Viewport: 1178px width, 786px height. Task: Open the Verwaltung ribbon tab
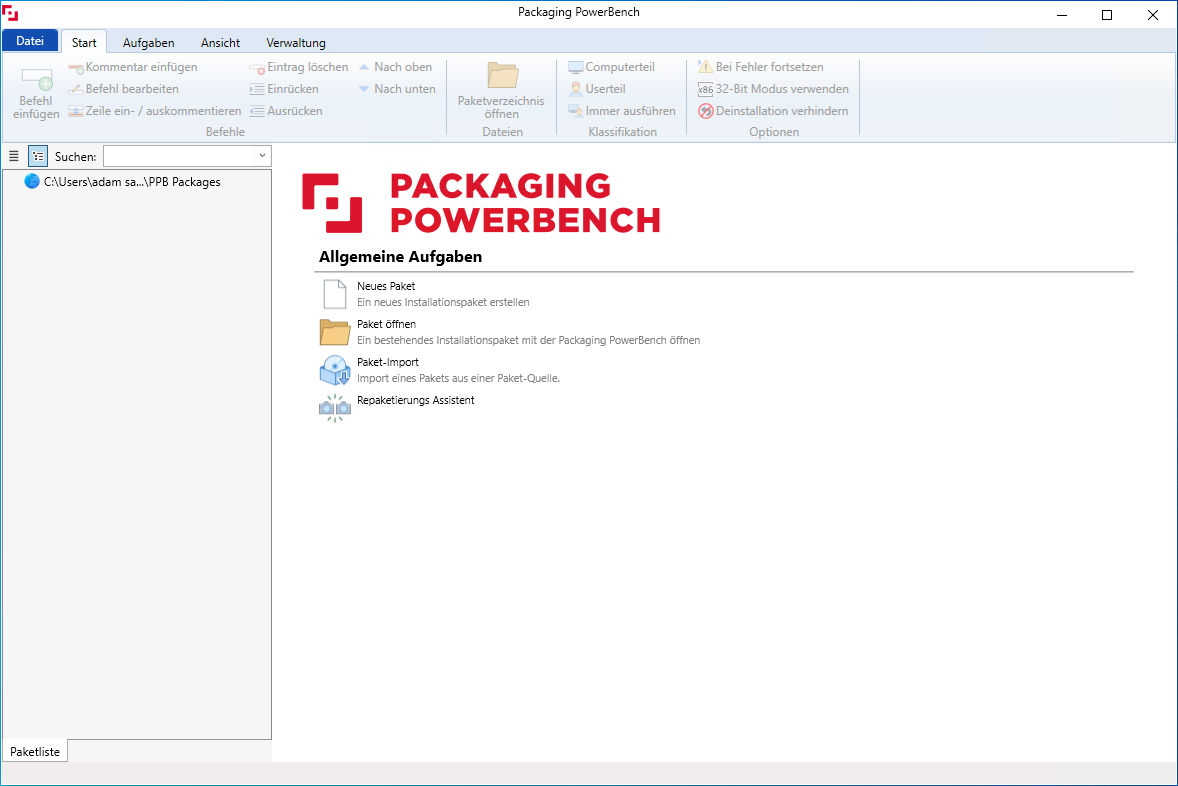pos(295,43)
